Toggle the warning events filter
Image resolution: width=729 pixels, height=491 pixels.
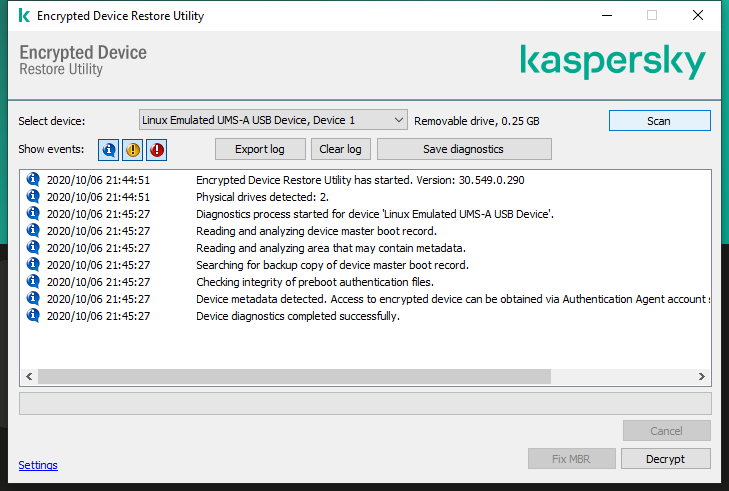coord(132,150)
